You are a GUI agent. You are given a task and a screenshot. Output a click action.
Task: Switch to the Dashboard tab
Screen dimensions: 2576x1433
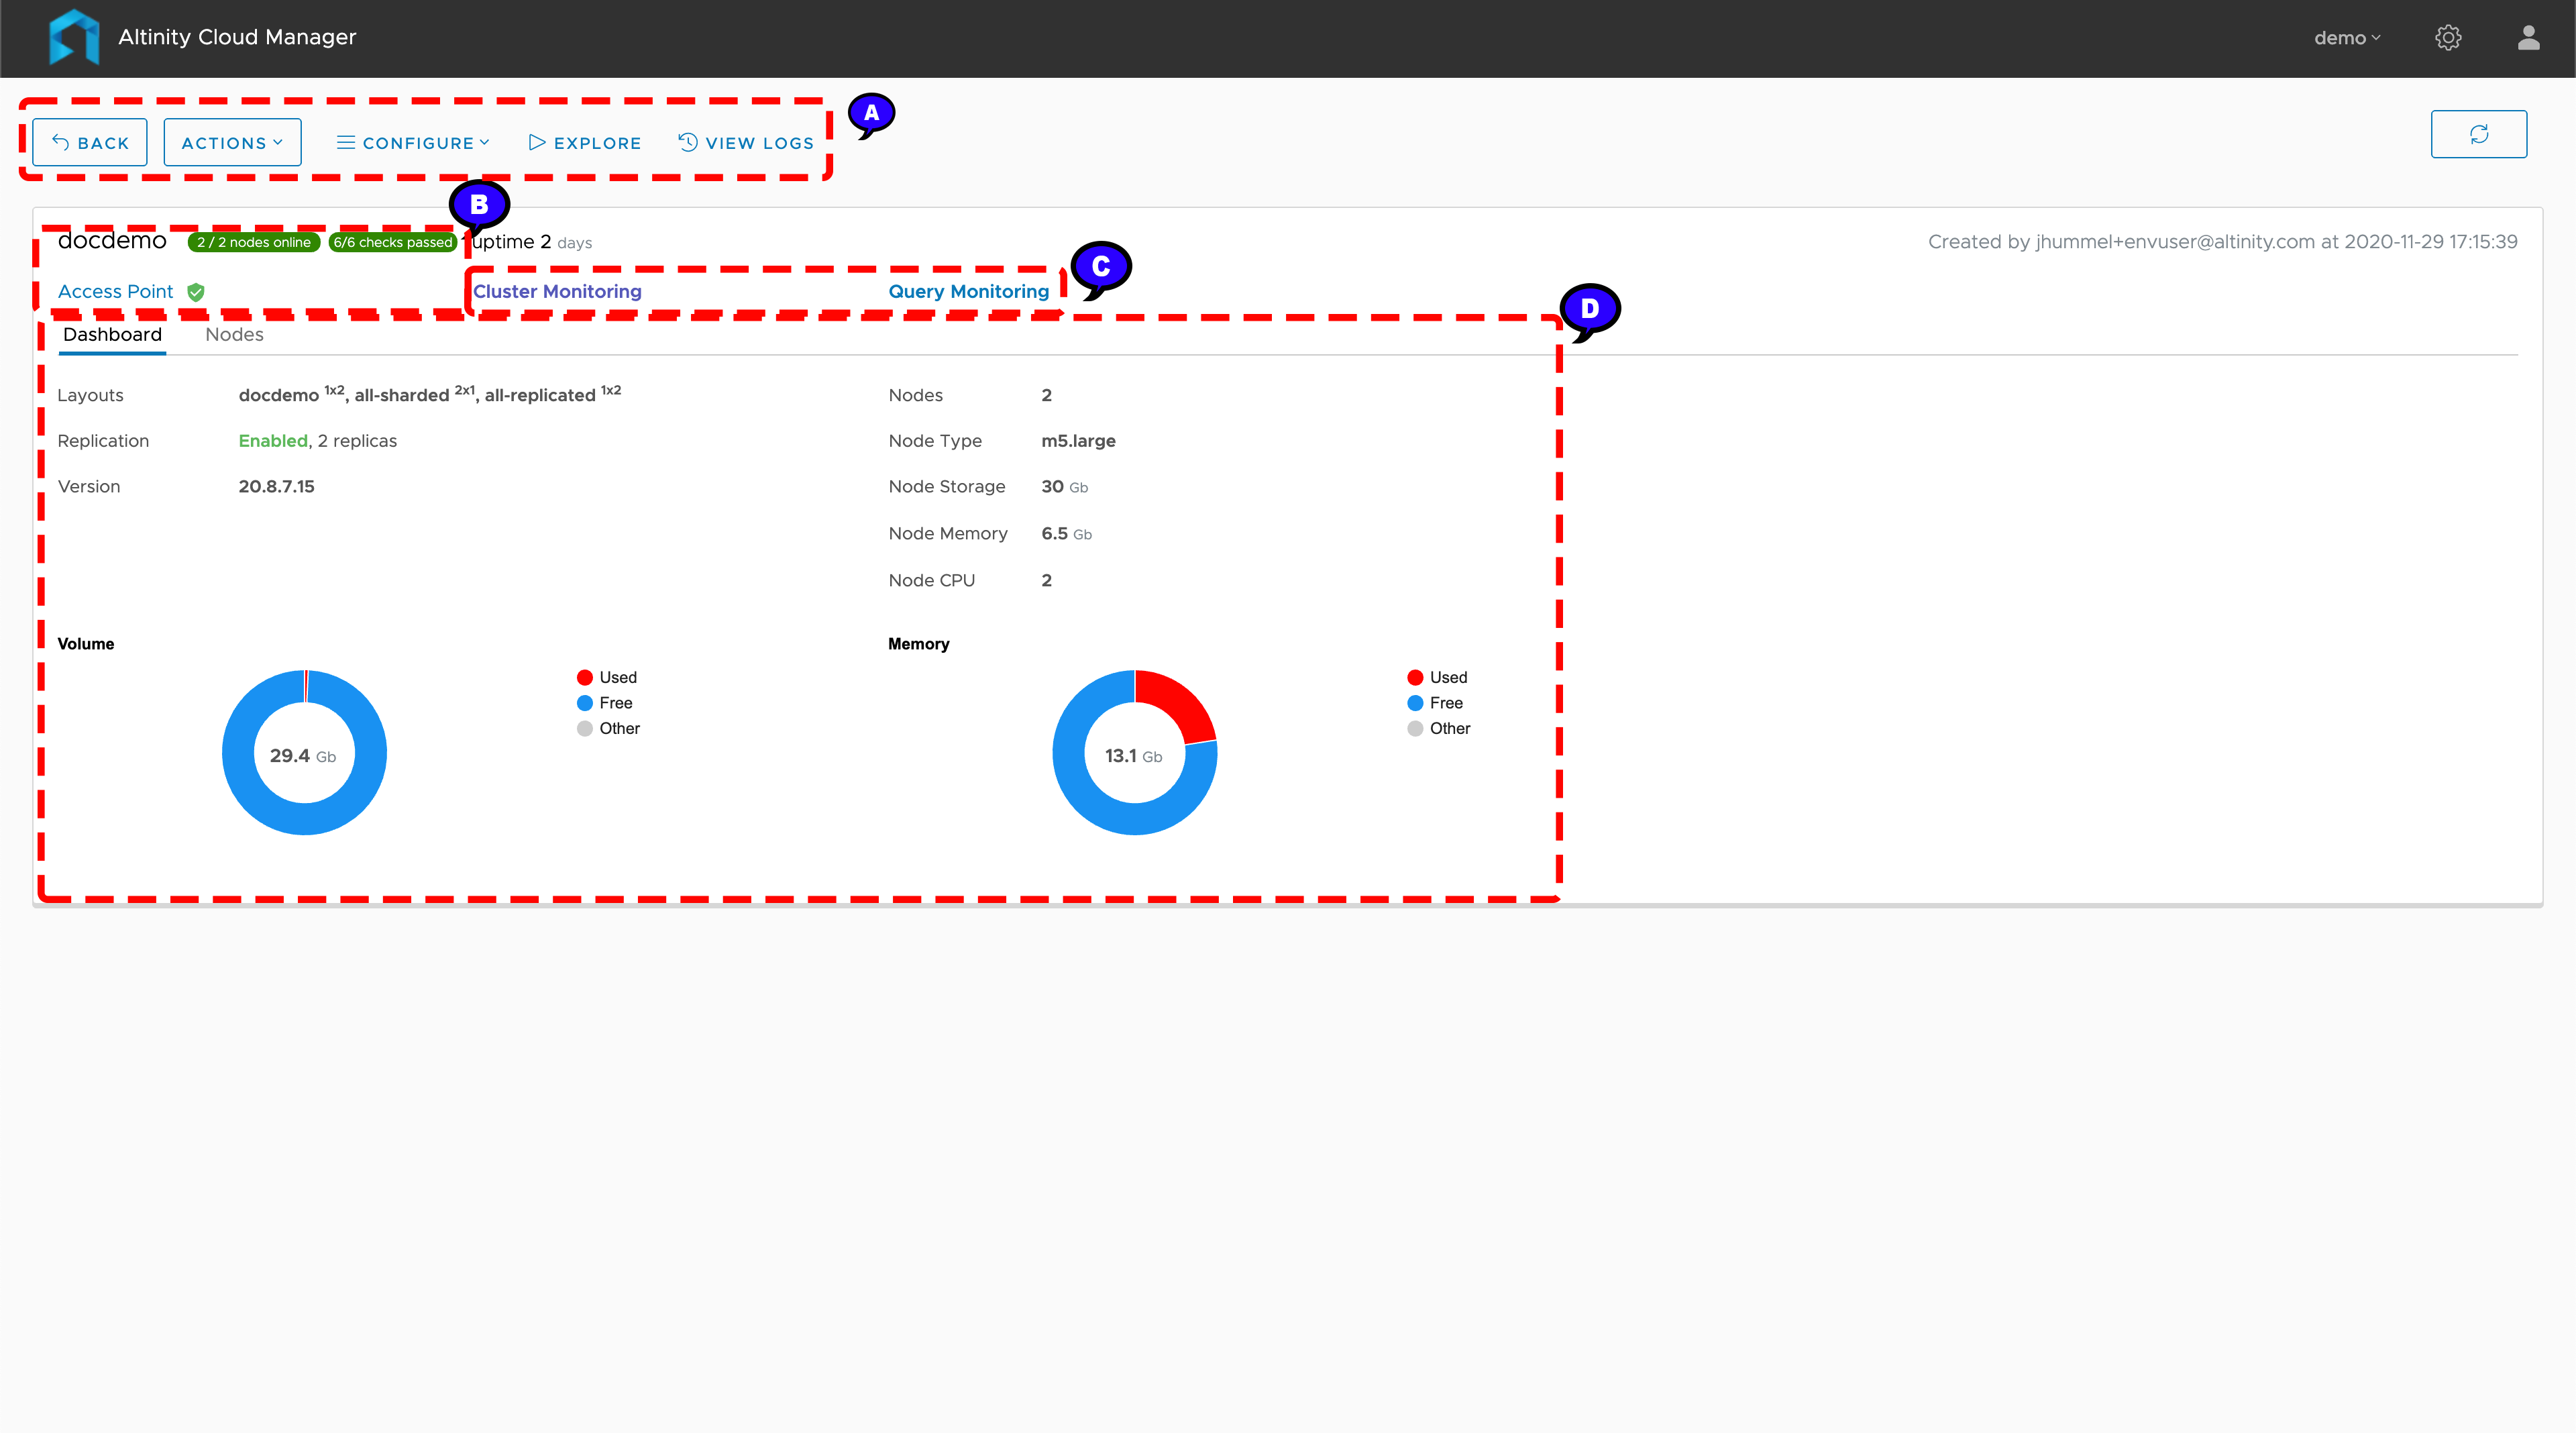112,334
